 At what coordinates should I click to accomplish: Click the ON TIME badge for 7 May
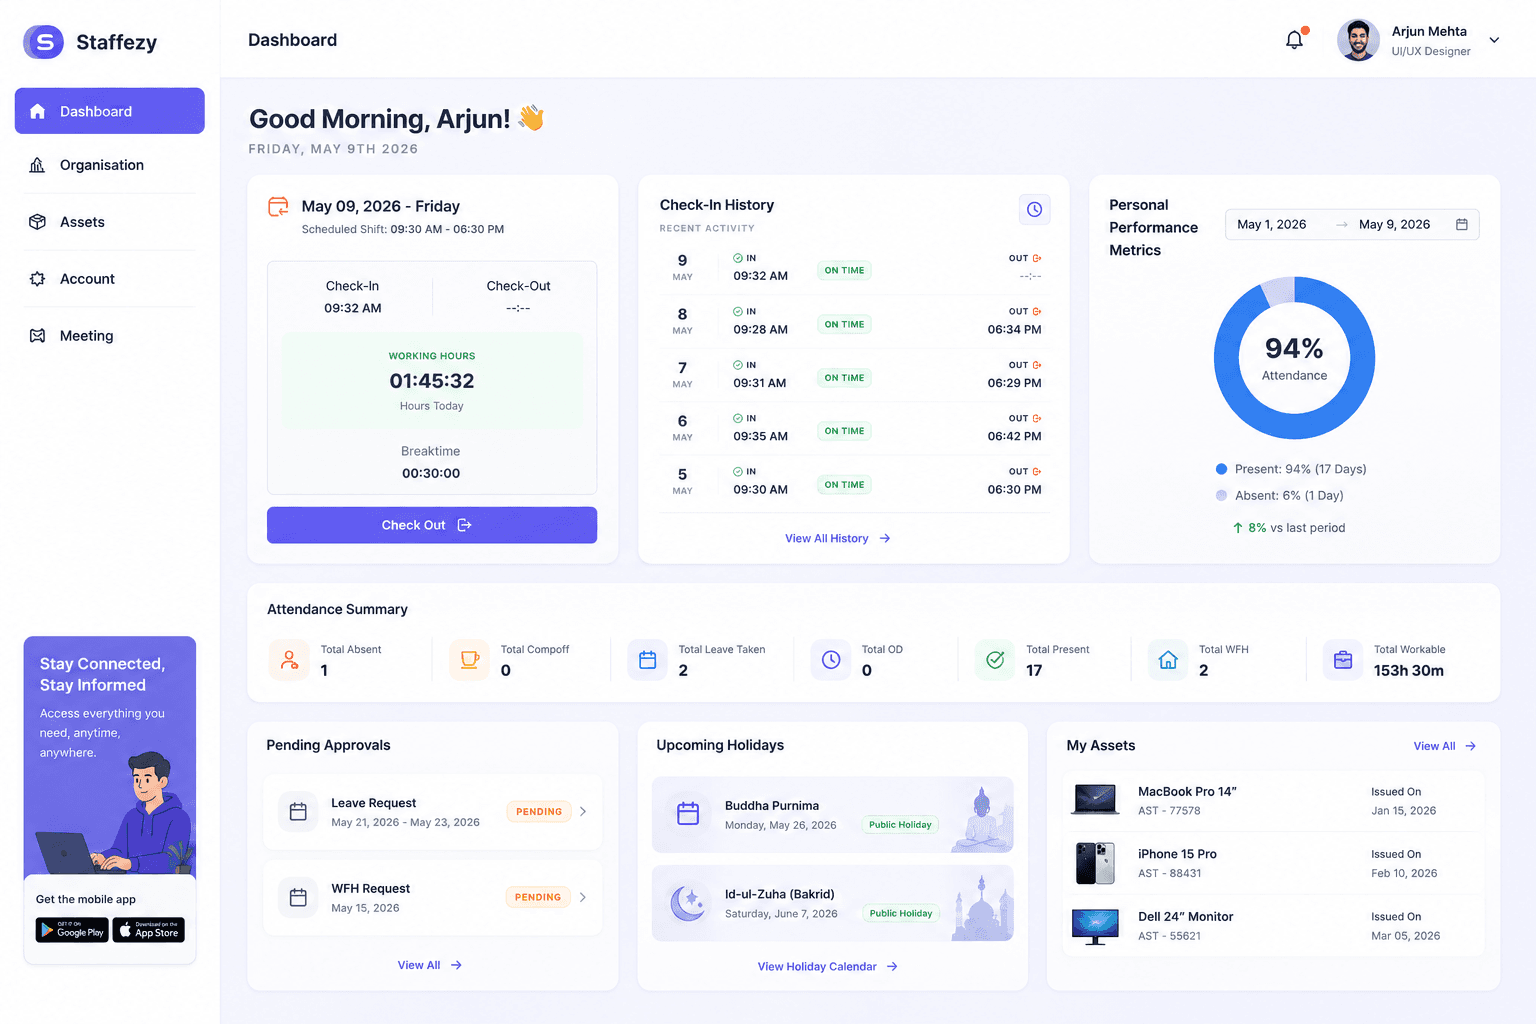(x=844, y=378)
